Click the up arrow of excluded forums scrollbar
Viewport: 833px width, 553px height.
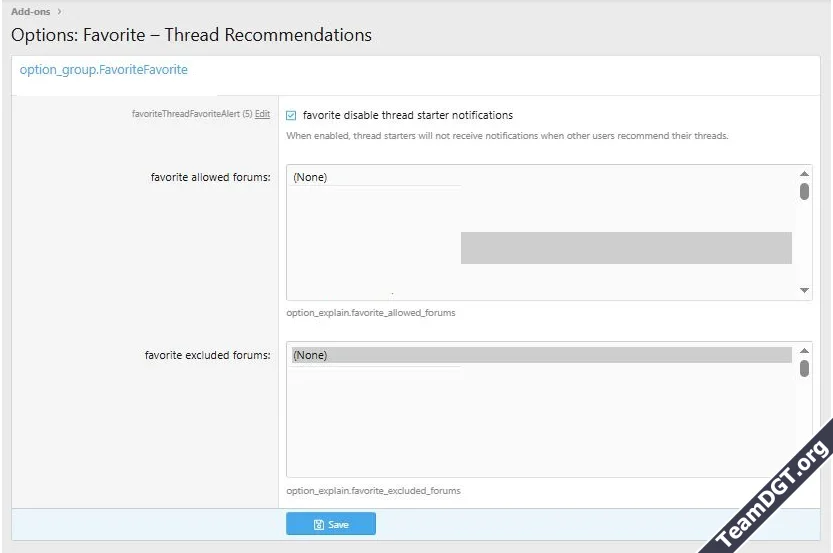804,352
